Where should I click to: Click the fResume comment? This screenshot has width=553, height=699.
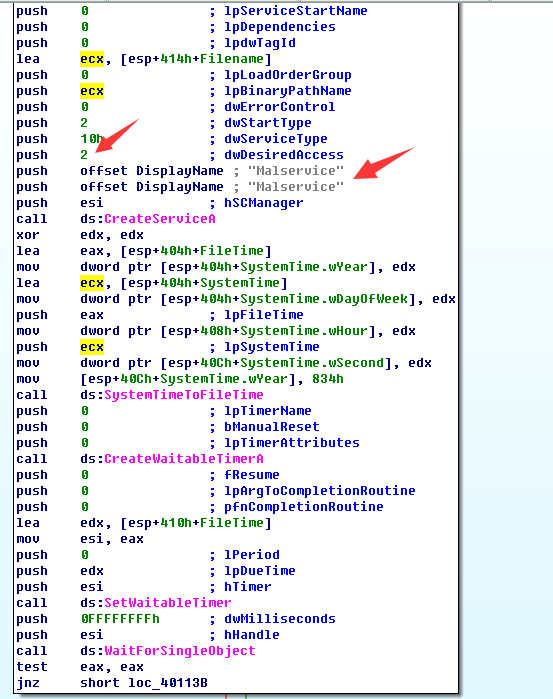click(252, 475)
